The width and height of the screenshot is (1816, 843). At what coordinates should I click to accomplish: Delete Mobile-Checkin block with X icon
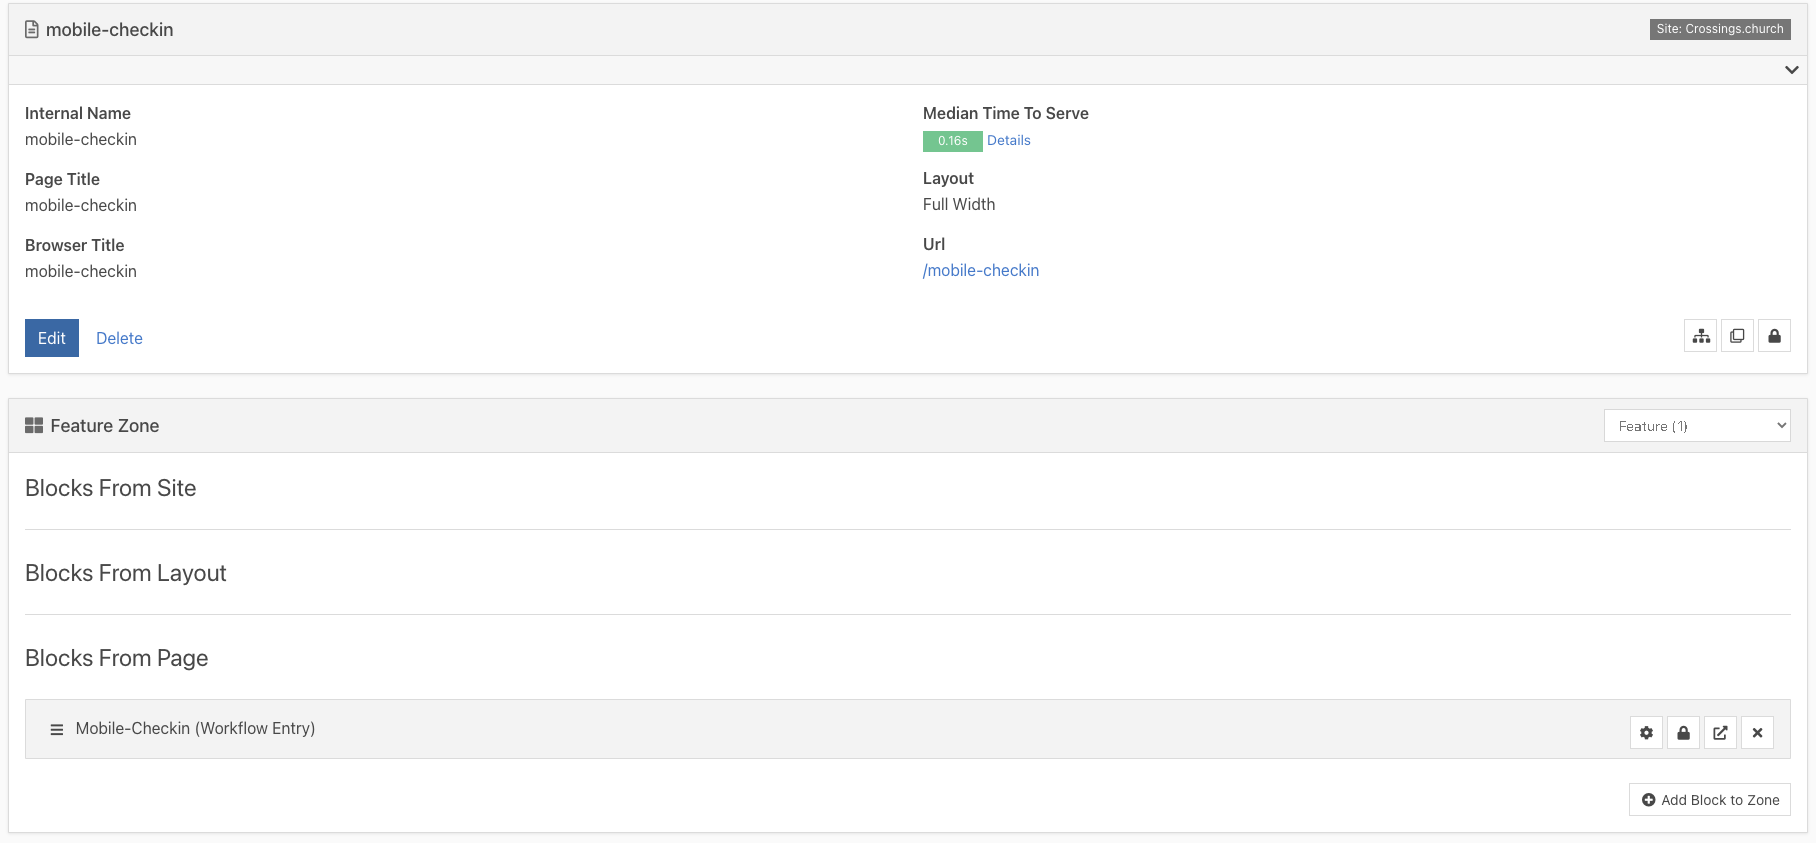click(1757, 732)
